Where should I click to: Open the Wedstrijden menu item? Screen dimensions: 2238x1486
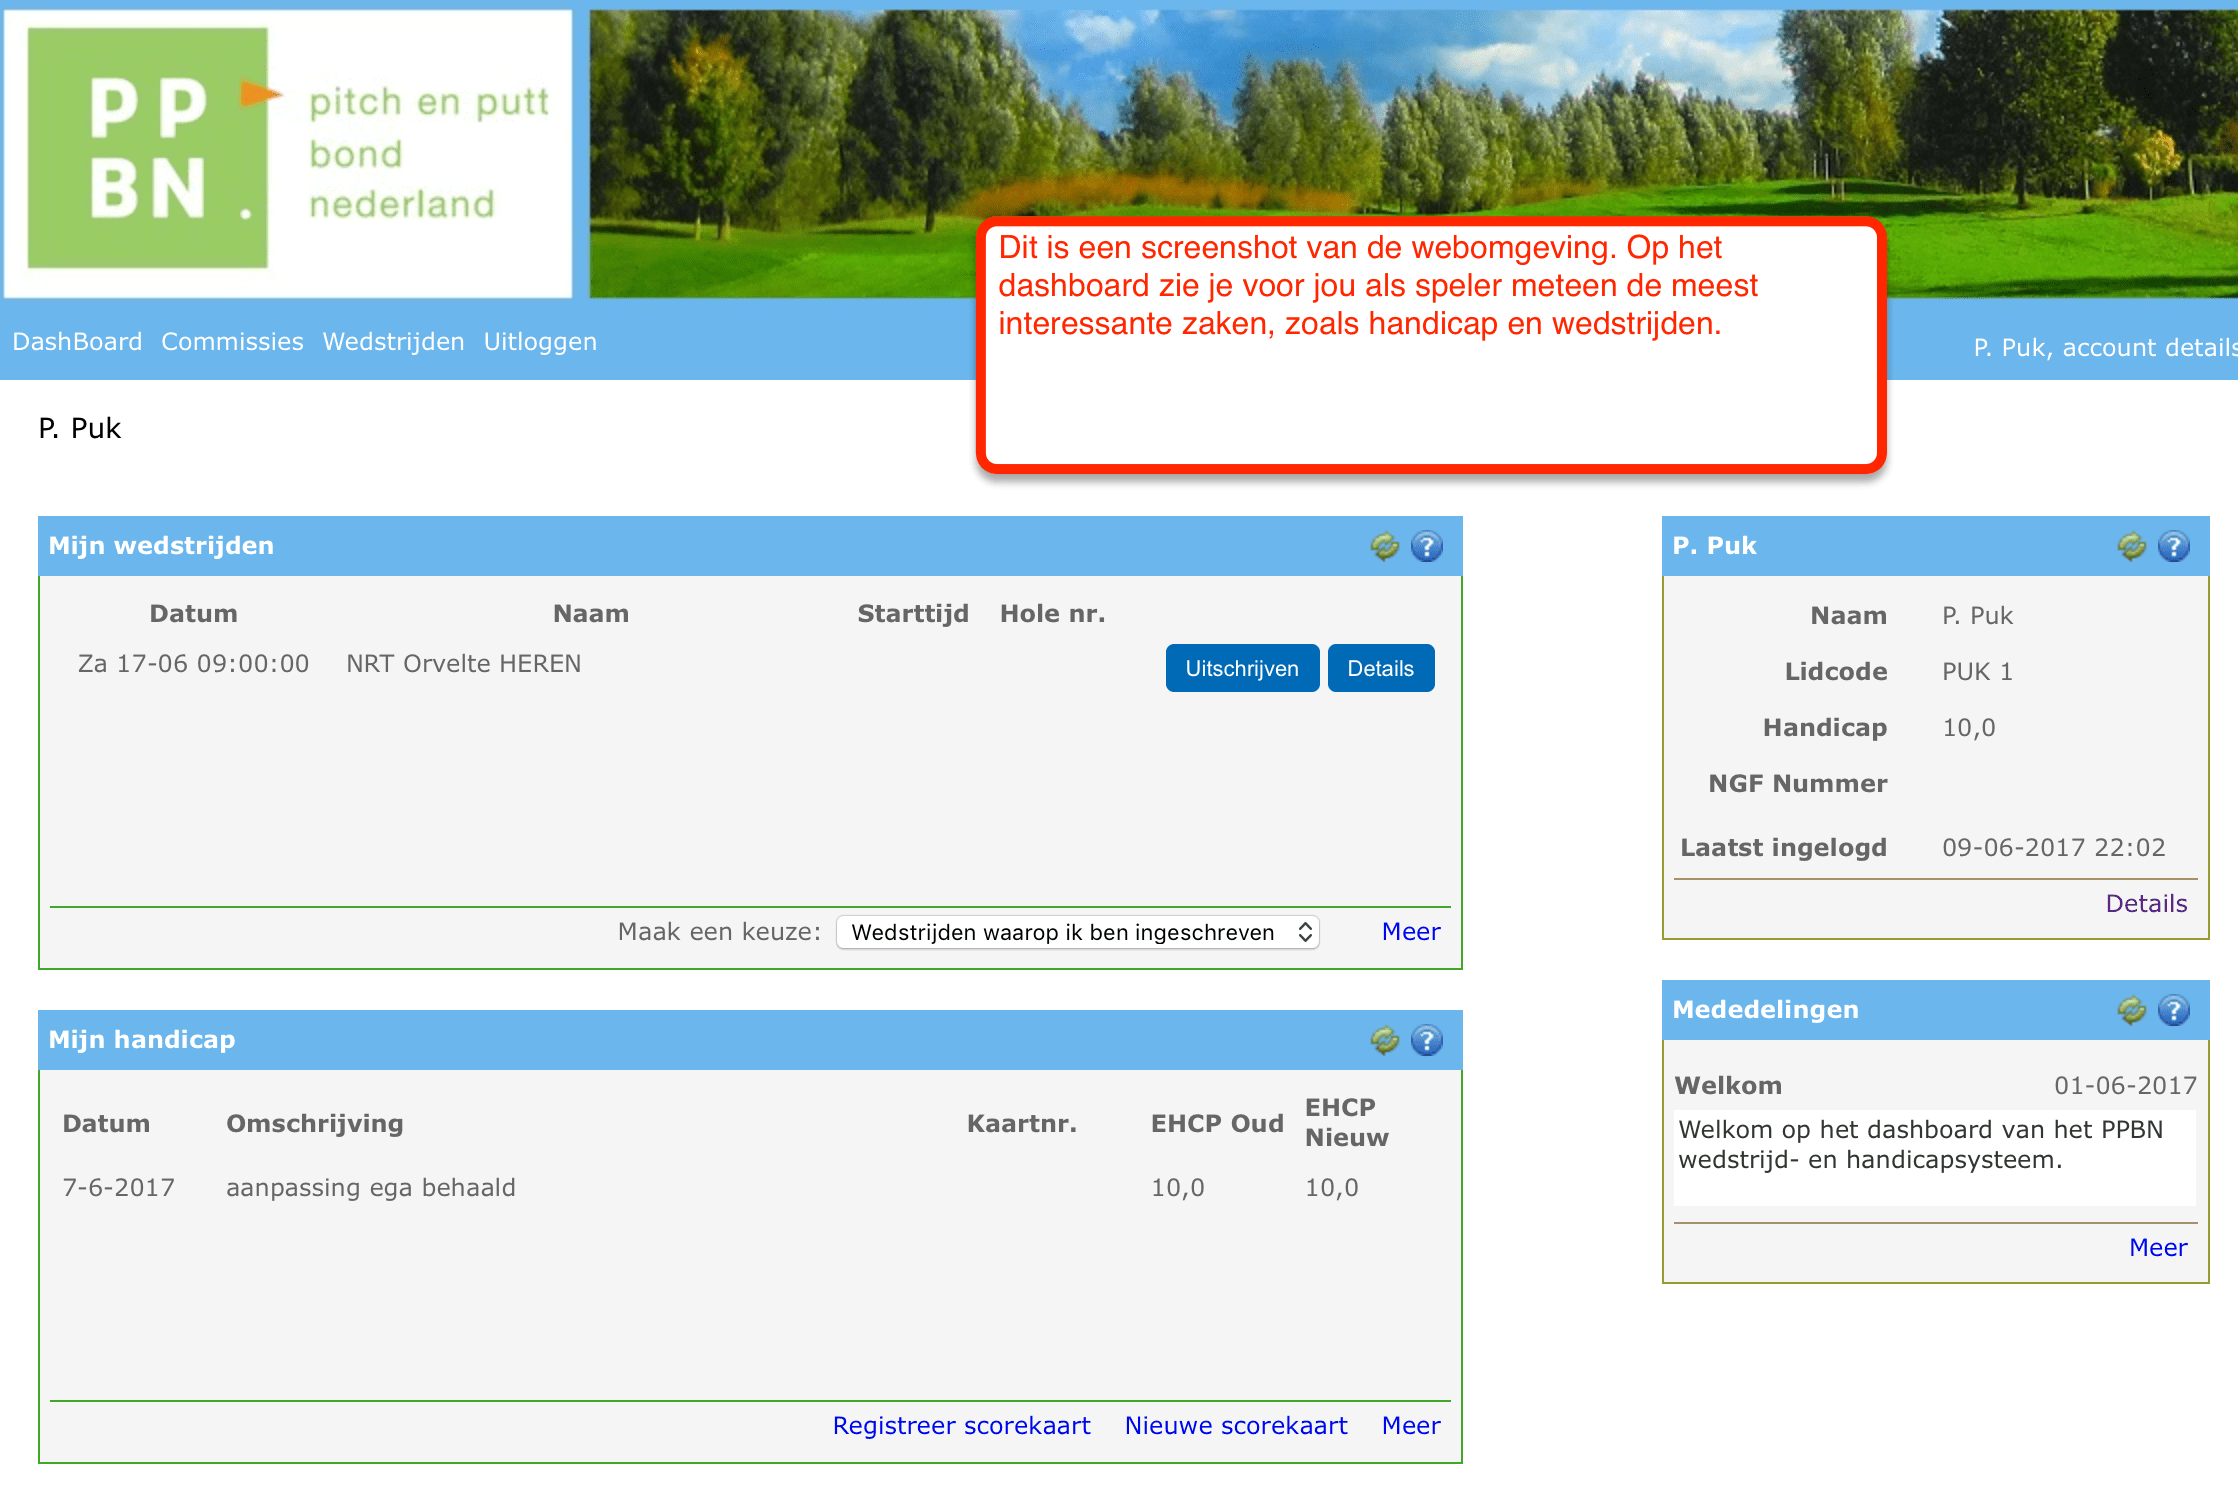point(393,342)
